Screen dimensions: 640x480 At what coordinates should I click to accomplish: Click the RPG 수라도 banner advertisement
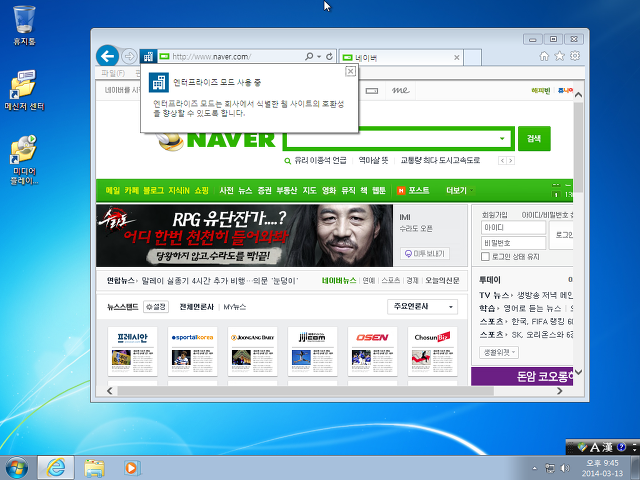click(244, 236)
